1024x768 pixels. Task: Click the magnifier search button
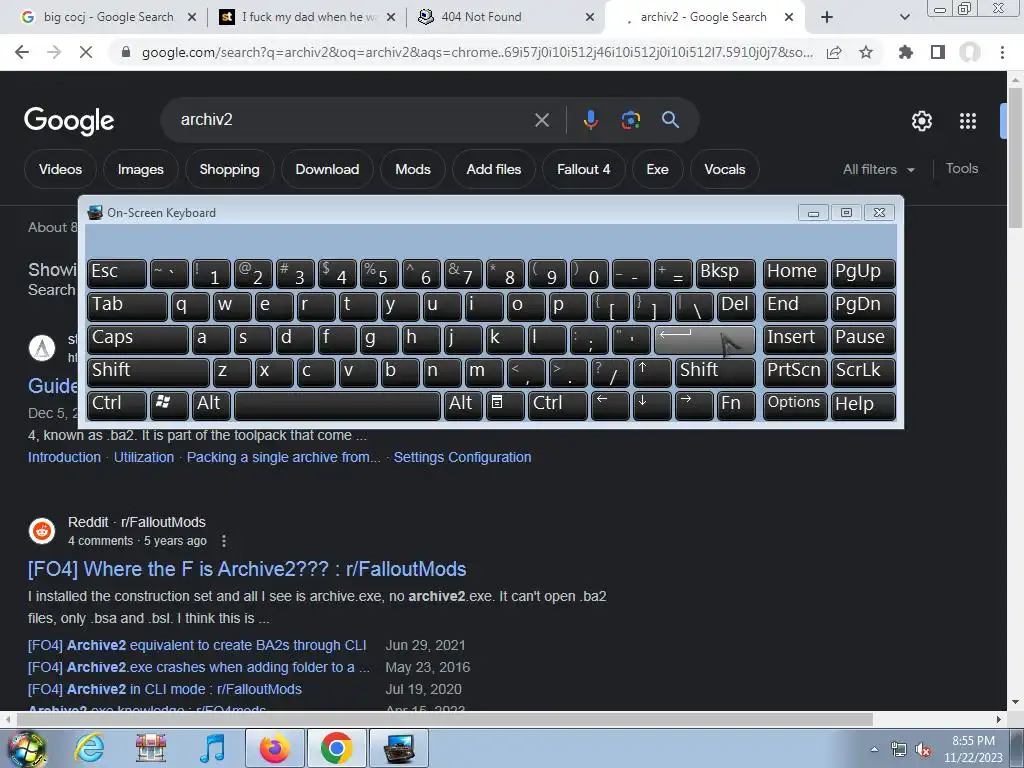[670, 120]
